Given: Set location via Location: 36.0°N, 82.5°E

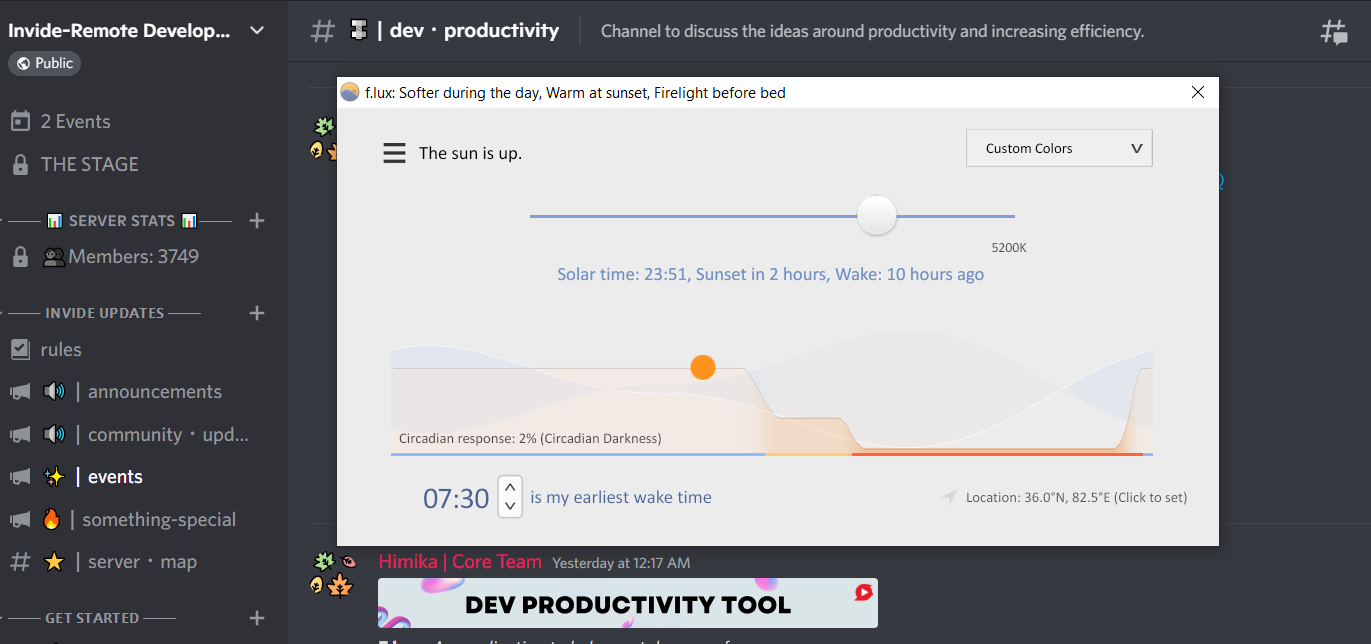Looking at the screenshot, I should pyautogui.click(x=1076, y=497).
